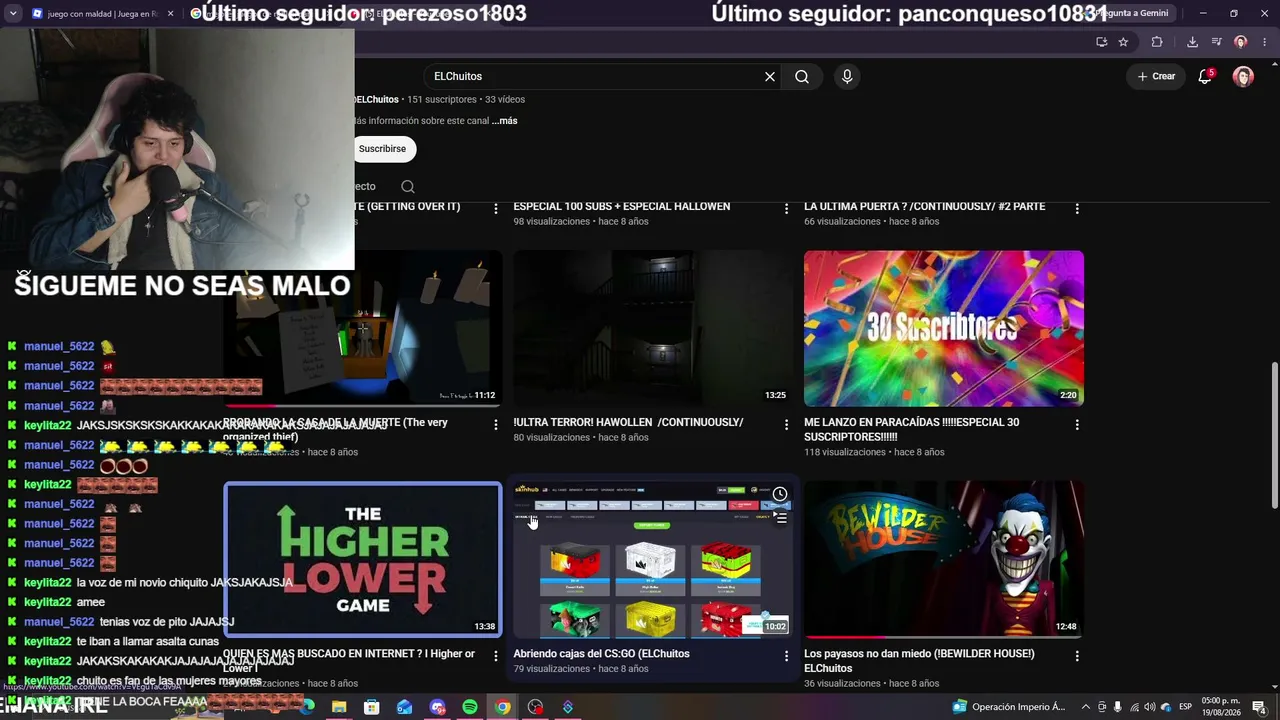Open the Bewilder House clown thumbnail
This screenshot has width=1280, height=720.
point(944,559)
